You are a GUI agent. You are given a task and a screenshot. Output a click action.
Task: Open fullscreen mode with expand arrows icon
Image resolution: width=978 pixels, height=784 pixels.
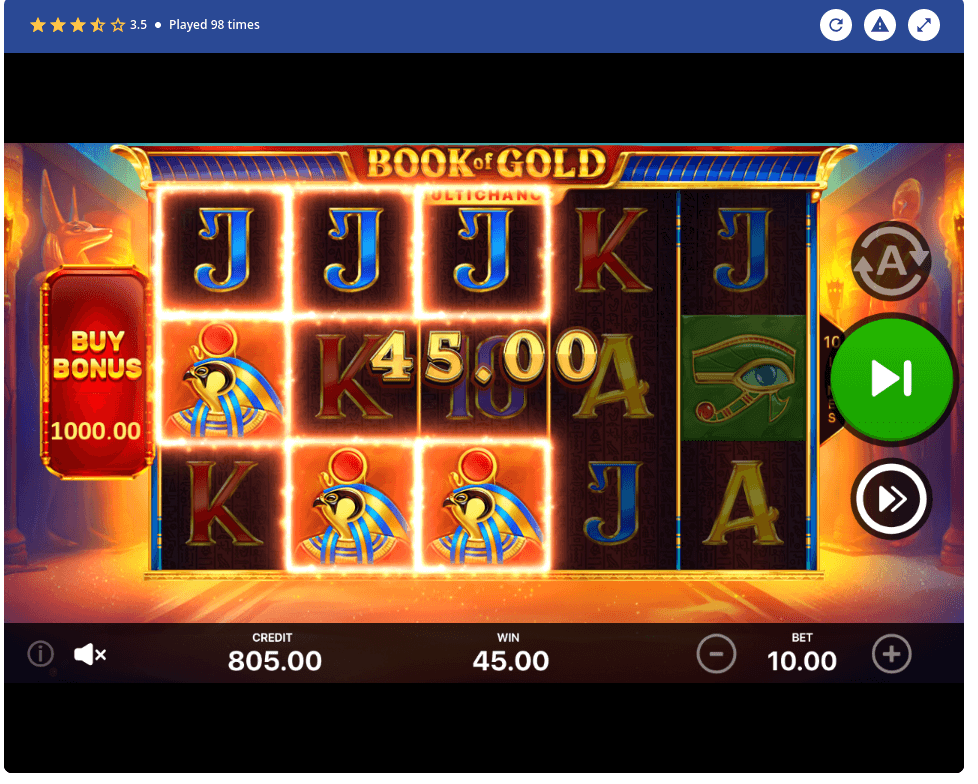click(x=924, y=25)
